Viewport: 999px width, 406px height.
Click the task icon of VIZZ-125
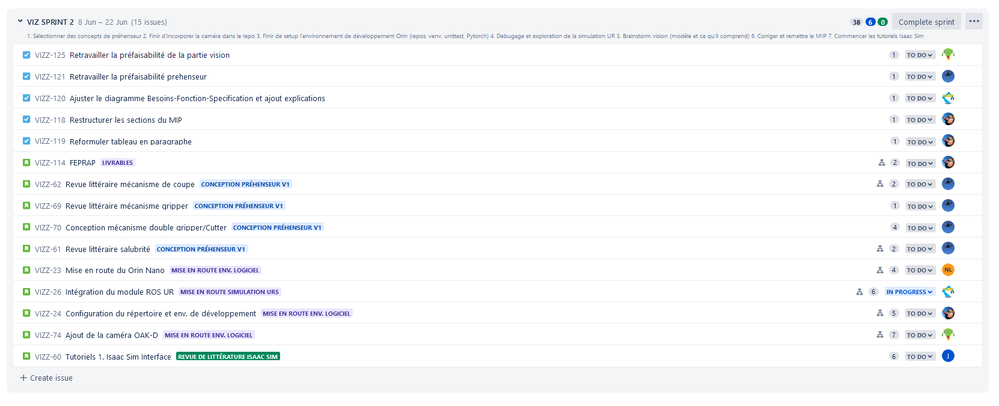pos(27,55)
